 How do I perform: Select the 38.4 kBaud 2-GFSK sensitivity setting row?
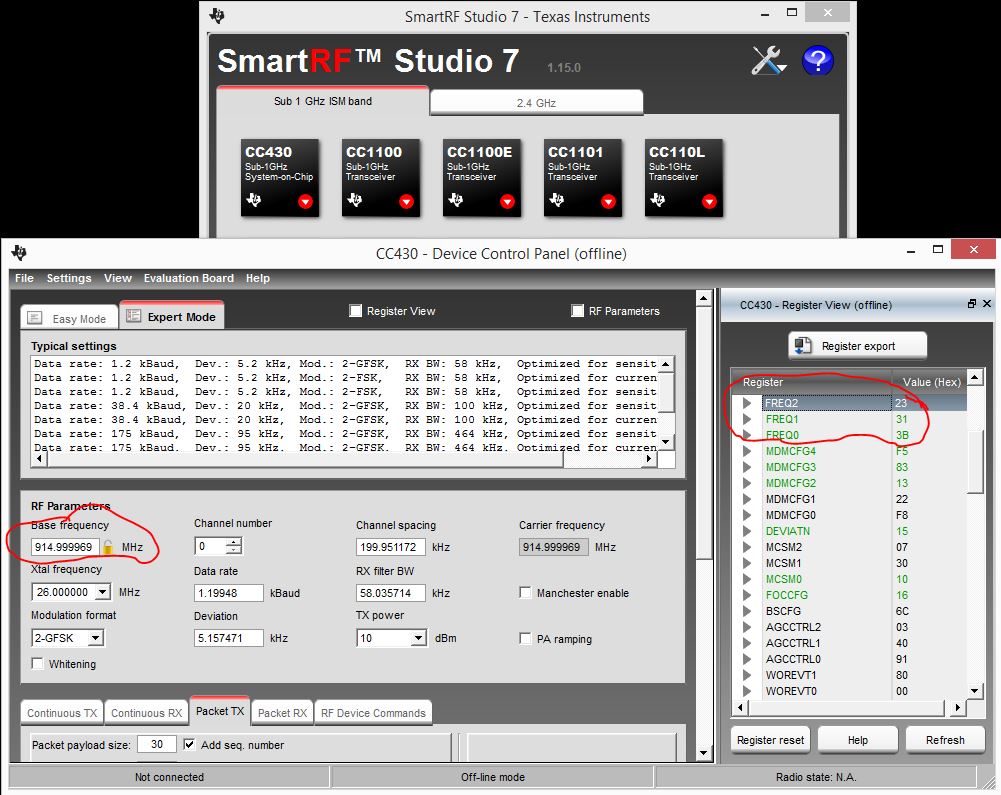(345, 405)
